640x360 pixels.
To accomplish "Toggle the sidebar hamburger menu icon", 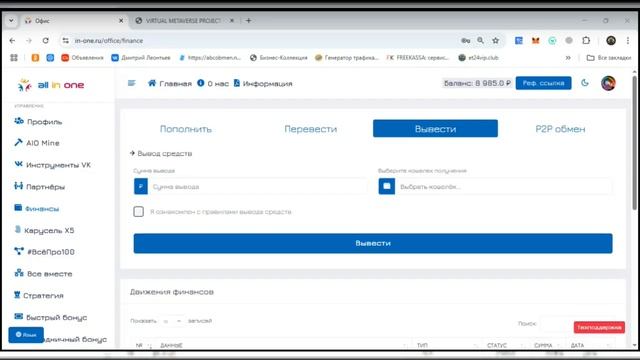I will 131,83.
